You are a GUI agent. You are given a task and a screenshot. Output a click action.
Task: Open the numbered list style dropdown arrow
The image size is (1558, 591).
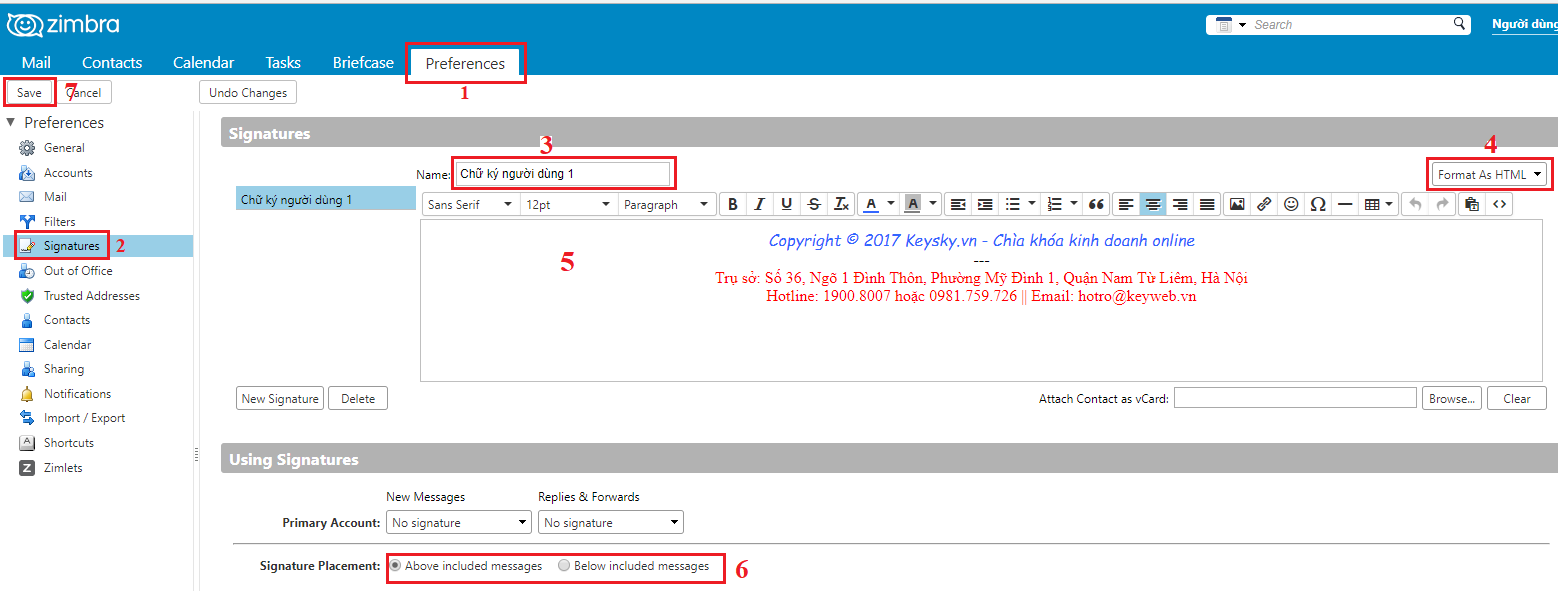(x=1074, y=204)
